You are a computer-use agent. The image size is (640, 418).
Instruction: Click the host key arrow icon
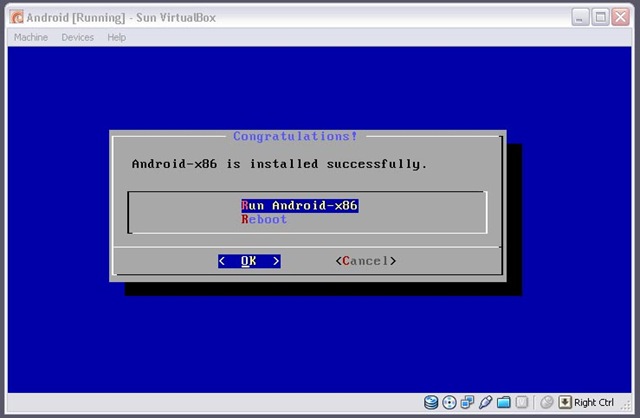(x=565, y=402)
